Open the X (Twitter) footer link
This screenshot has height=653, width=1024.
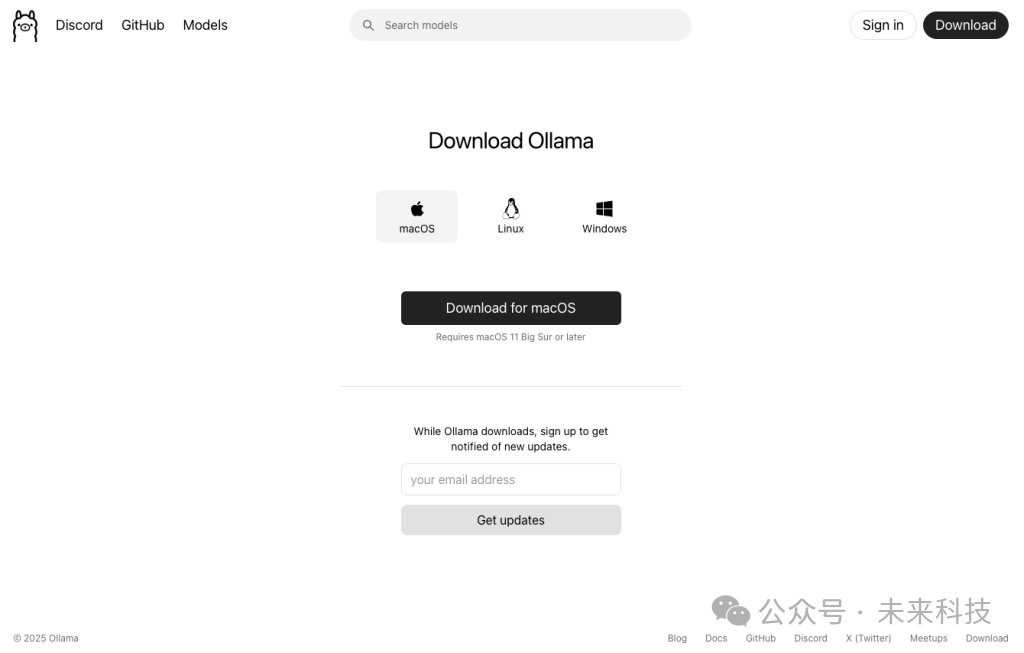pos(868,639)
